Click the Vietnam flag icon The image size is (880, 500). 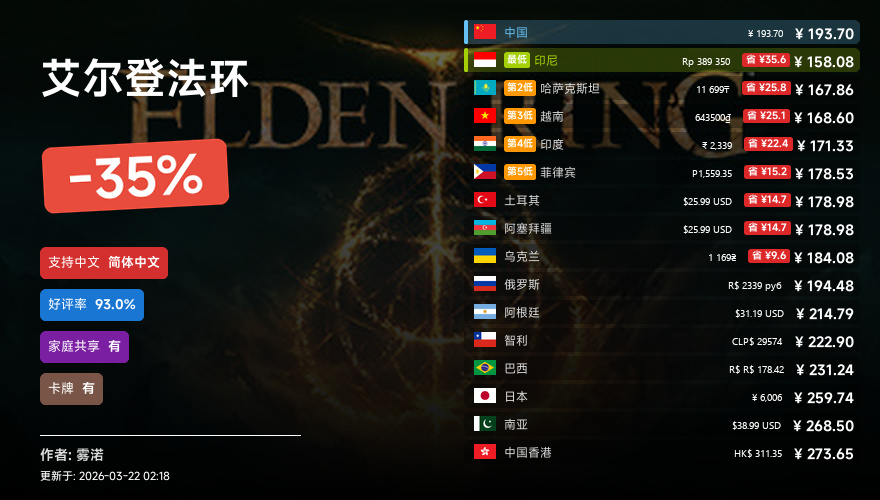point(484,116)
